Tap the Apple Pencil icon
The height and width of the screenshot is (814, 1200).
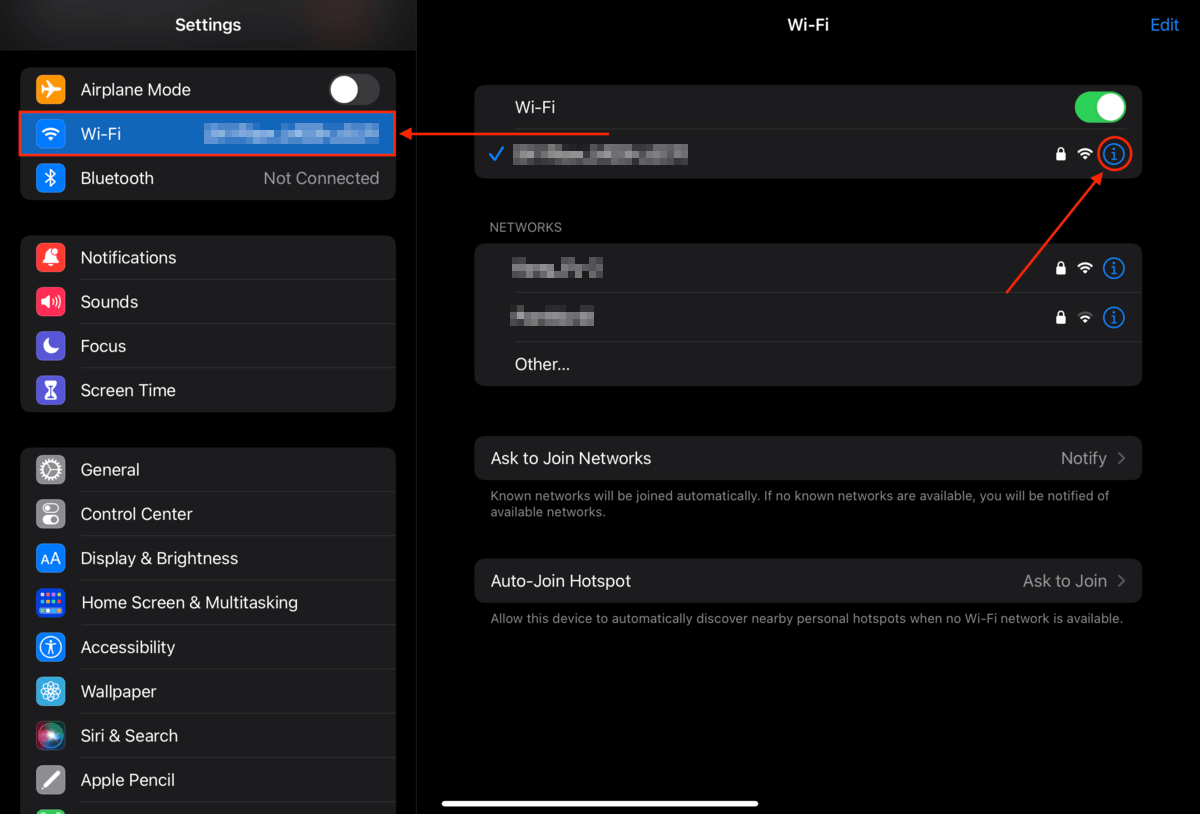[x=51, y=780]
